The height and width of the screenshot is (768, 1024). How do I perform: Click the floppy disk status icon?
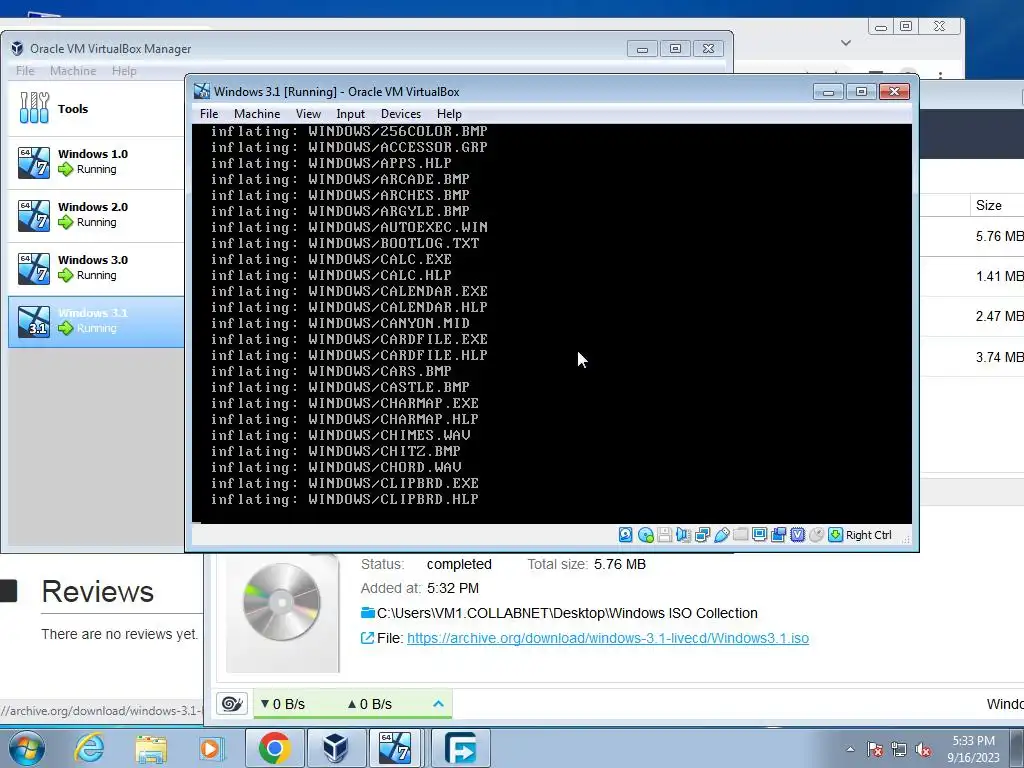[x=664, y=535]
